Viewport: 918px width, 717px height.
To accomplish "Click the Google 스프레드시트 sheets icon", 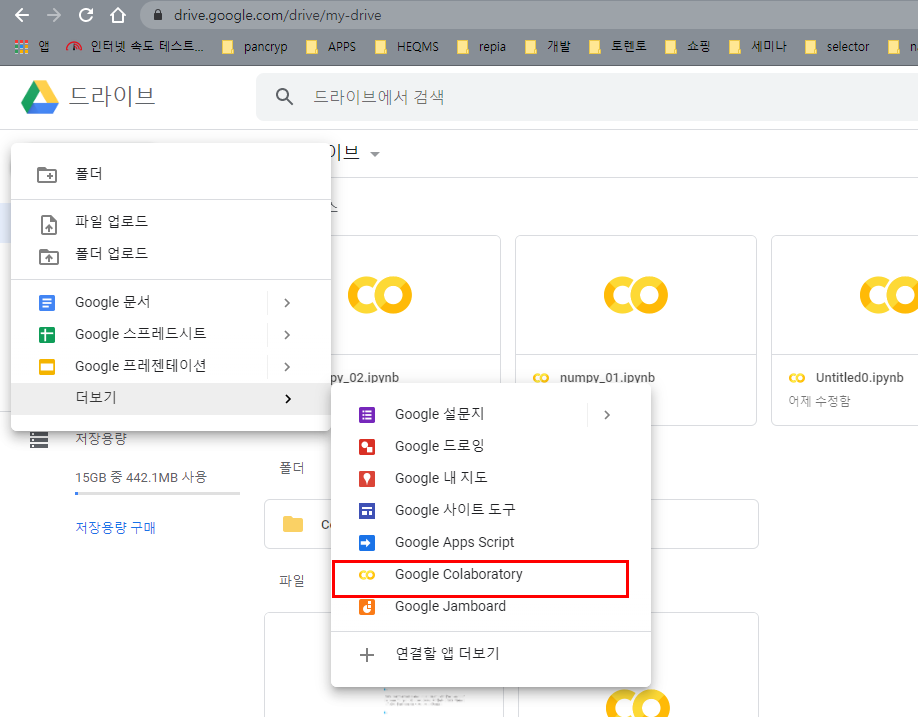I will pos(47,334).
